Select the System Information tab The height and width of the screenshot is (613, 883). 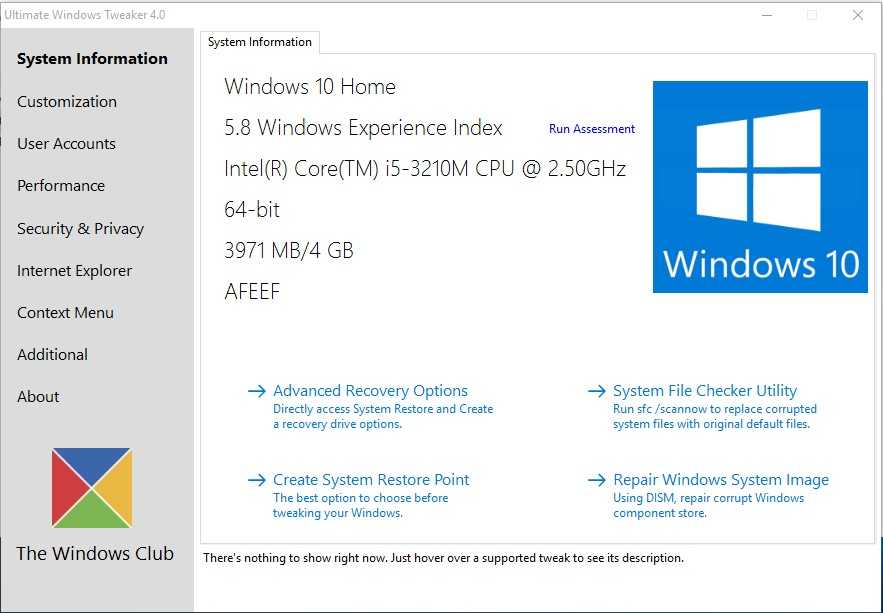(260, 42)
